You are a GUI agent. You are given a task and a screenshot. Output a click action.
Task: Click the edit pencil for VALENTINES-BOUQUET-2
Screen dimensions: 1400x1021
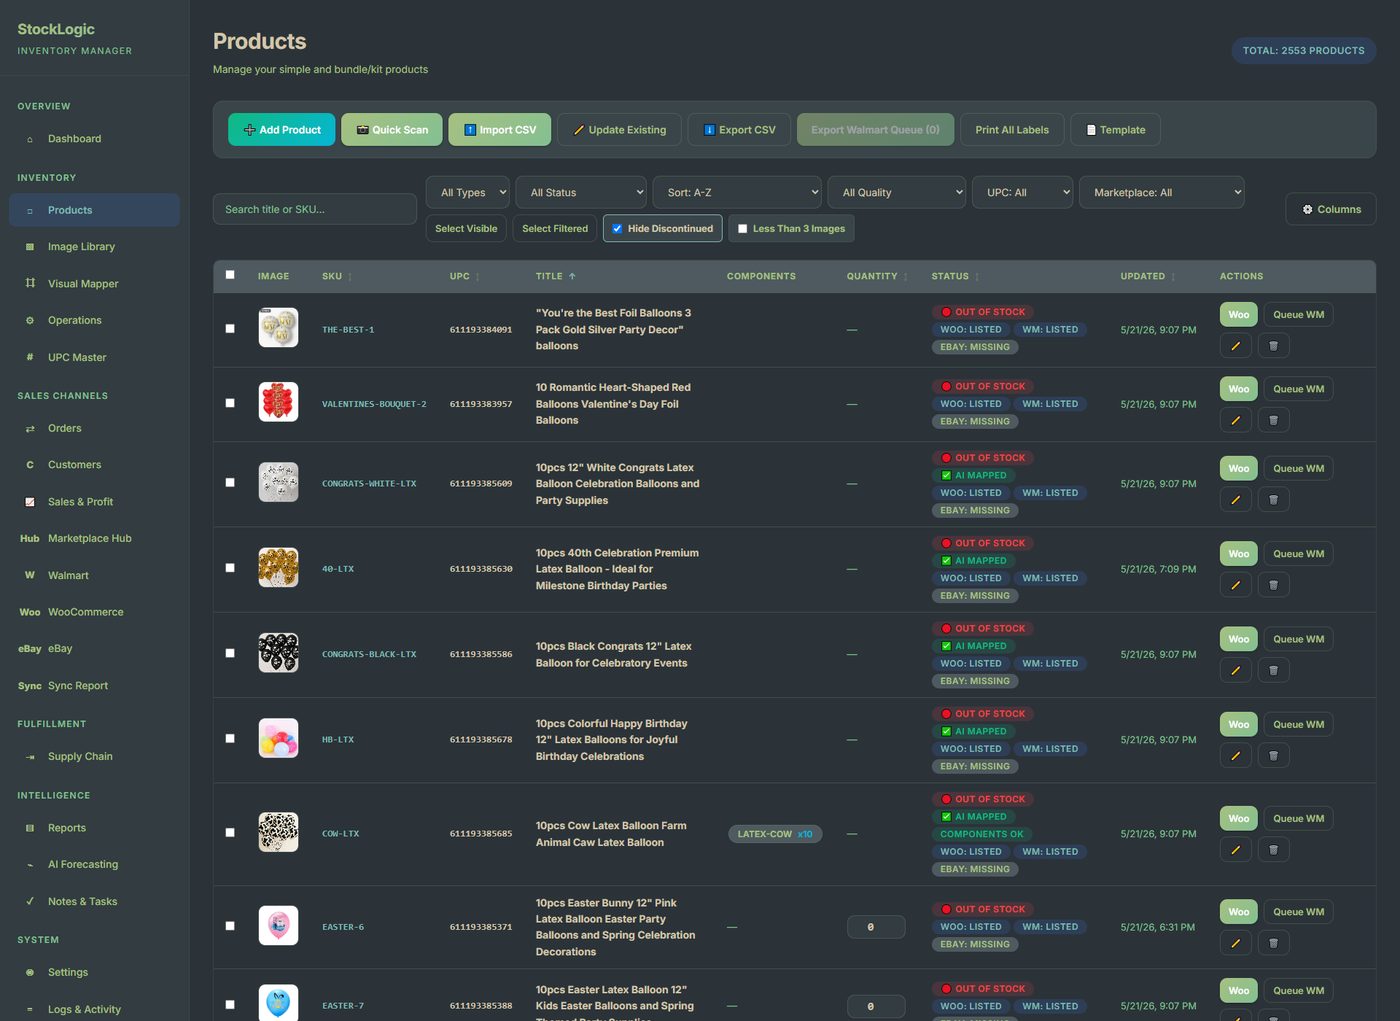(x=1235, y=420)
